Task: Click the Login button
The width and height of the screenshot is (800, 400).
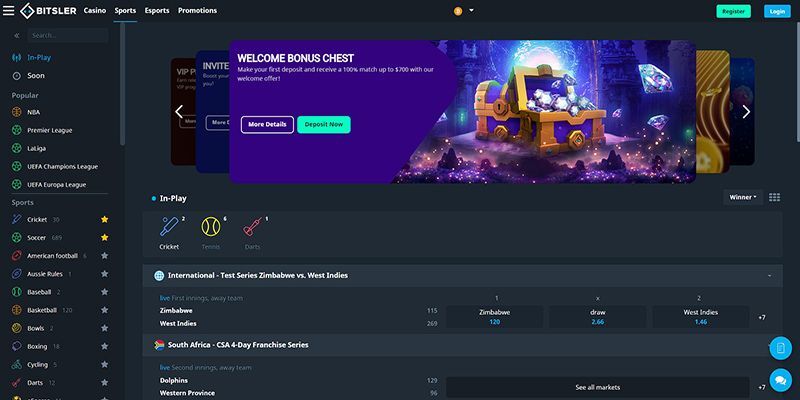Action: 777,11
